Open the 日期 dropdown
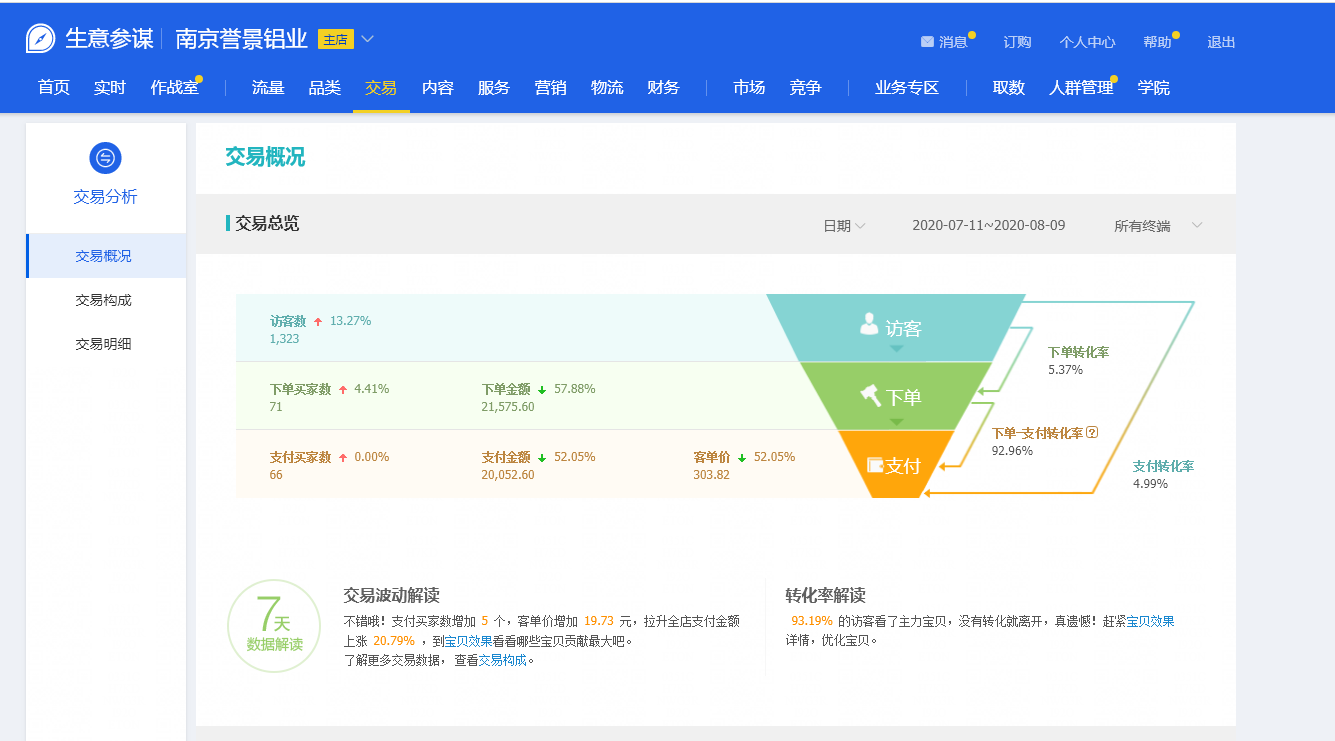Screen dimensions: 1335x741 844,226
